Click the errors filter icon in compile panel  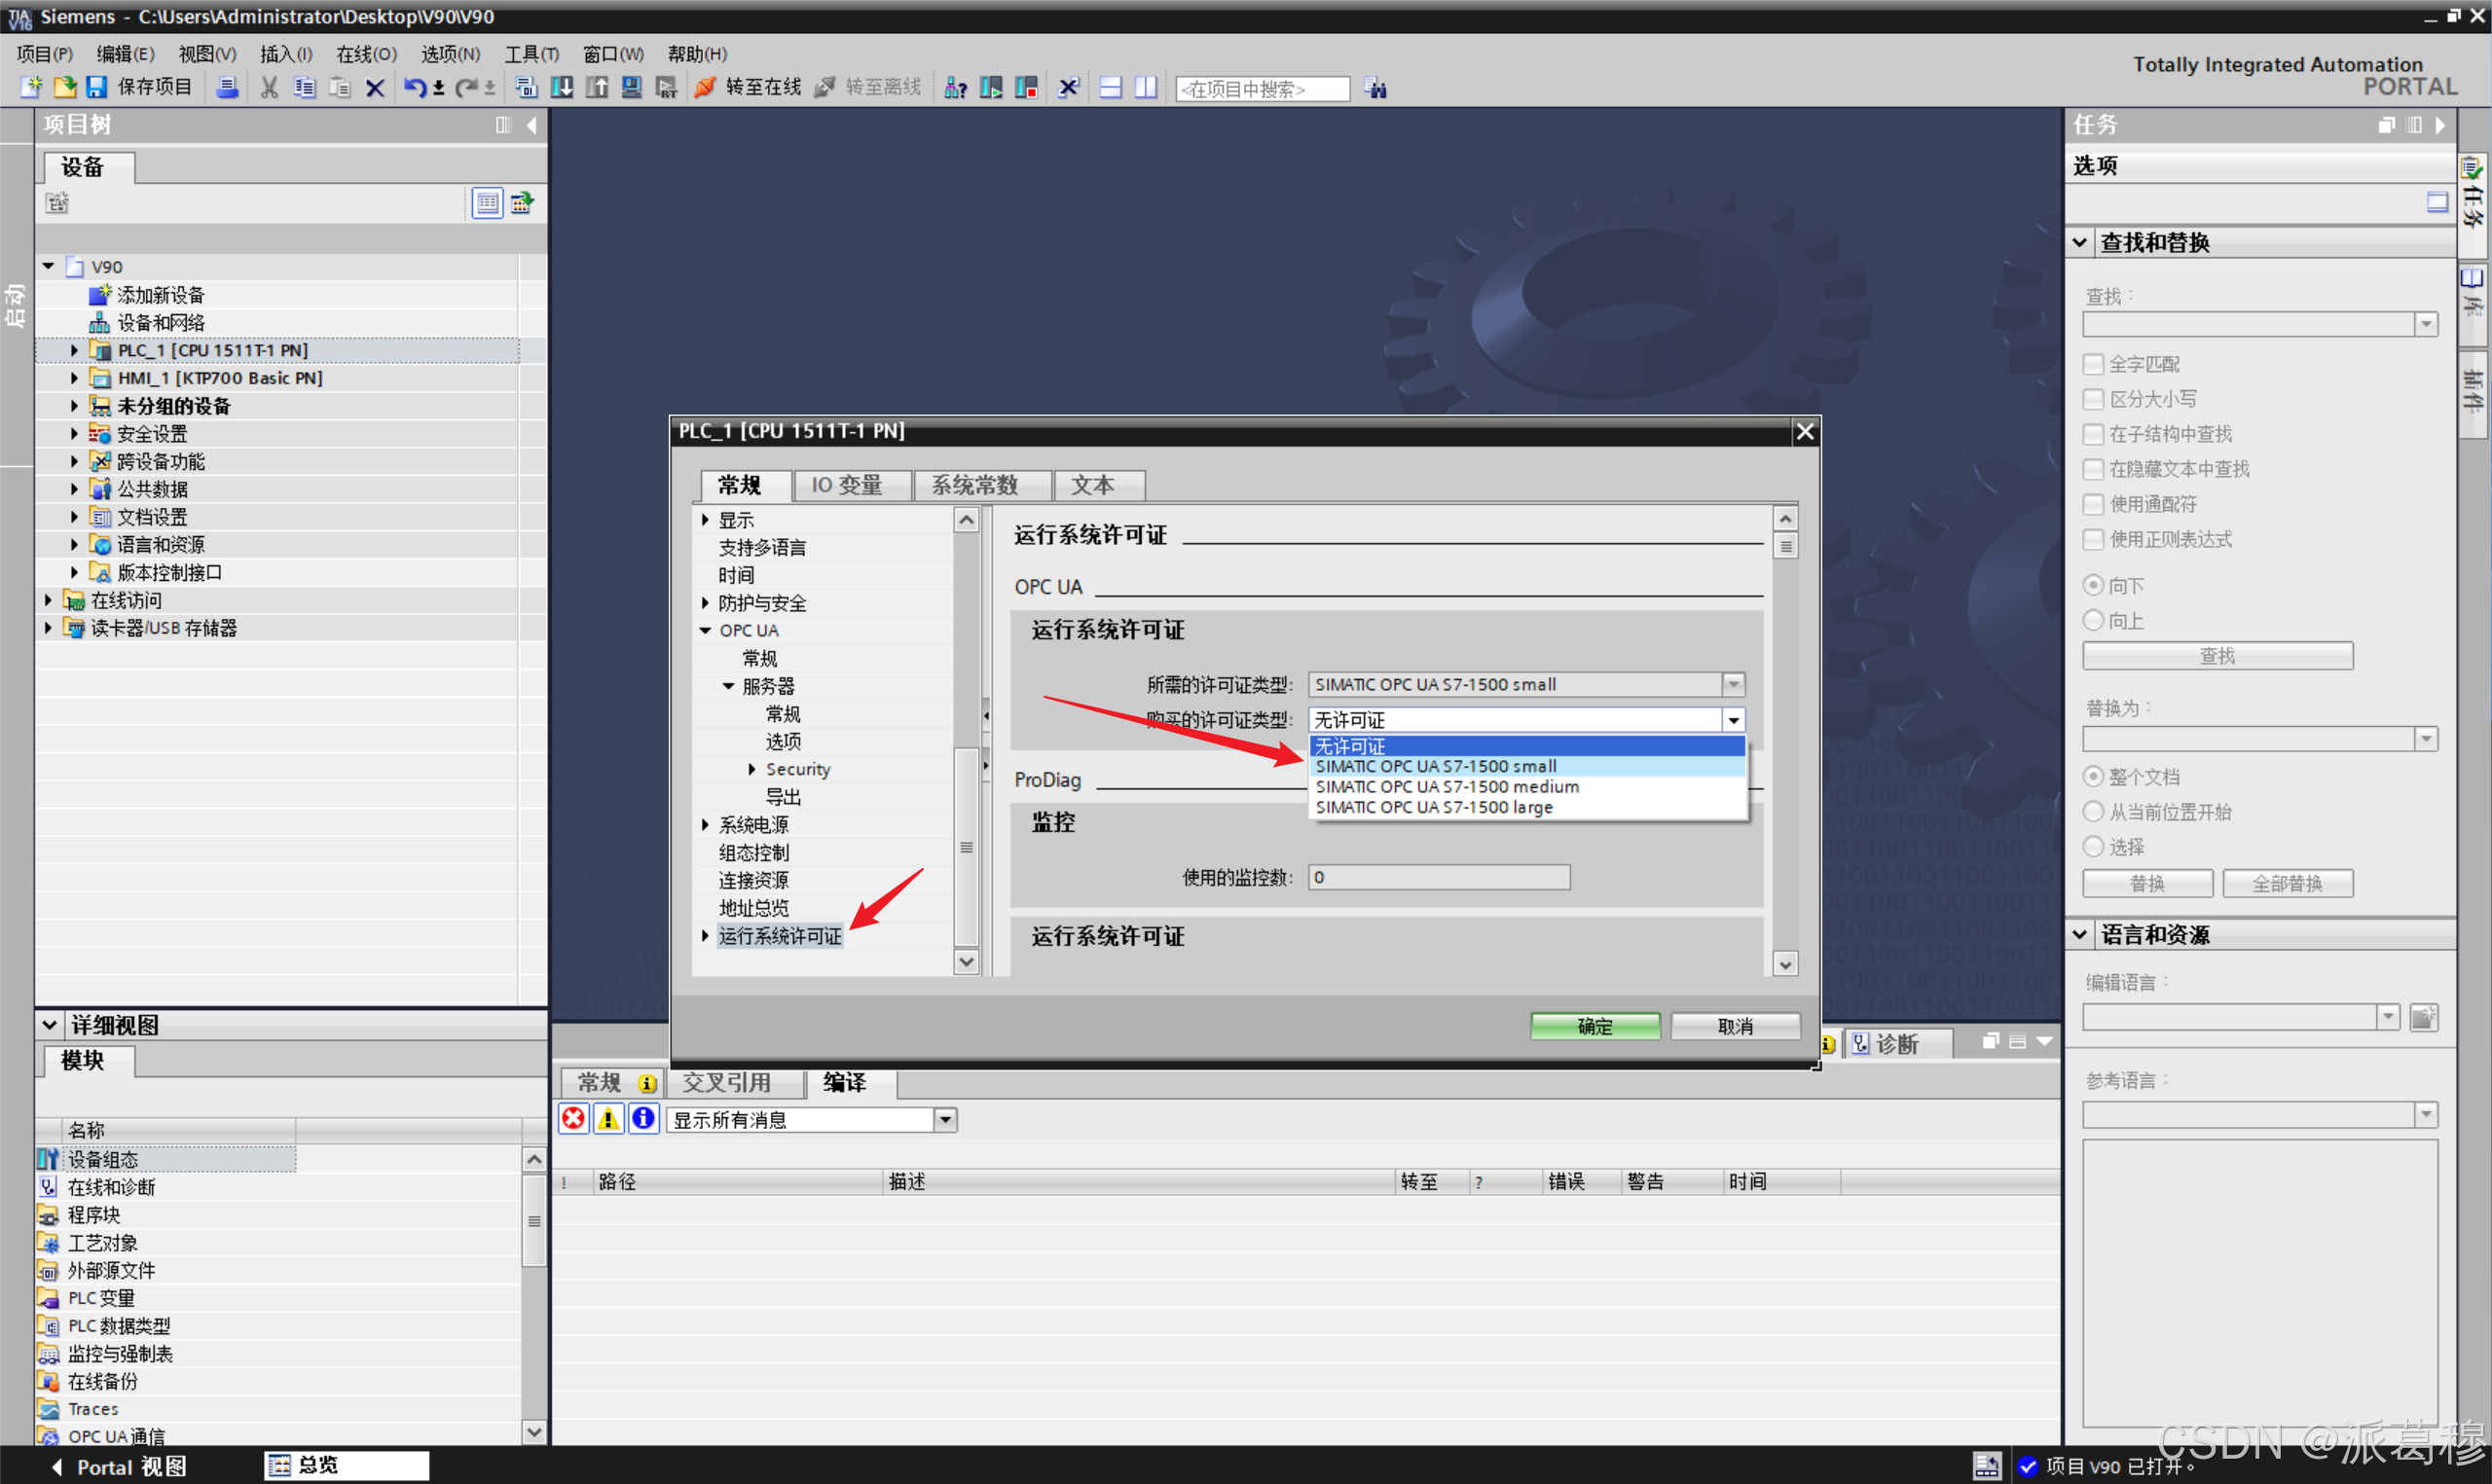click(x=574, y=1118)
